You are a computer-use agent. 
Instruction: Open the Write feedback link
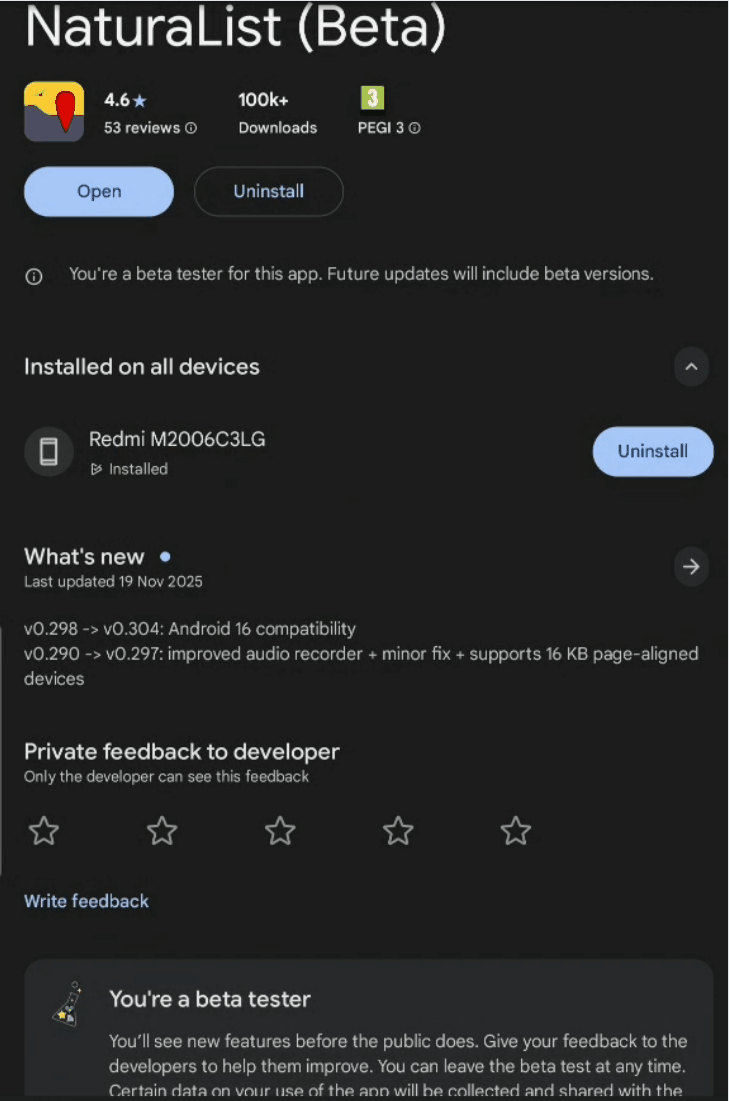pos(86,901)
